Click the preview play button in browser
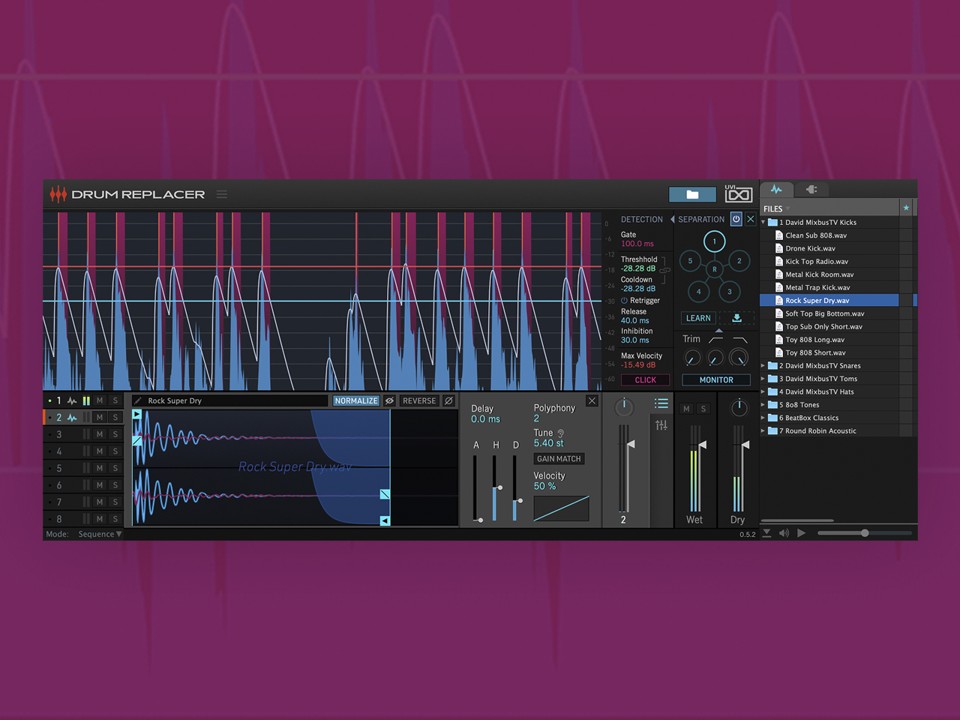 coord(801,533)
